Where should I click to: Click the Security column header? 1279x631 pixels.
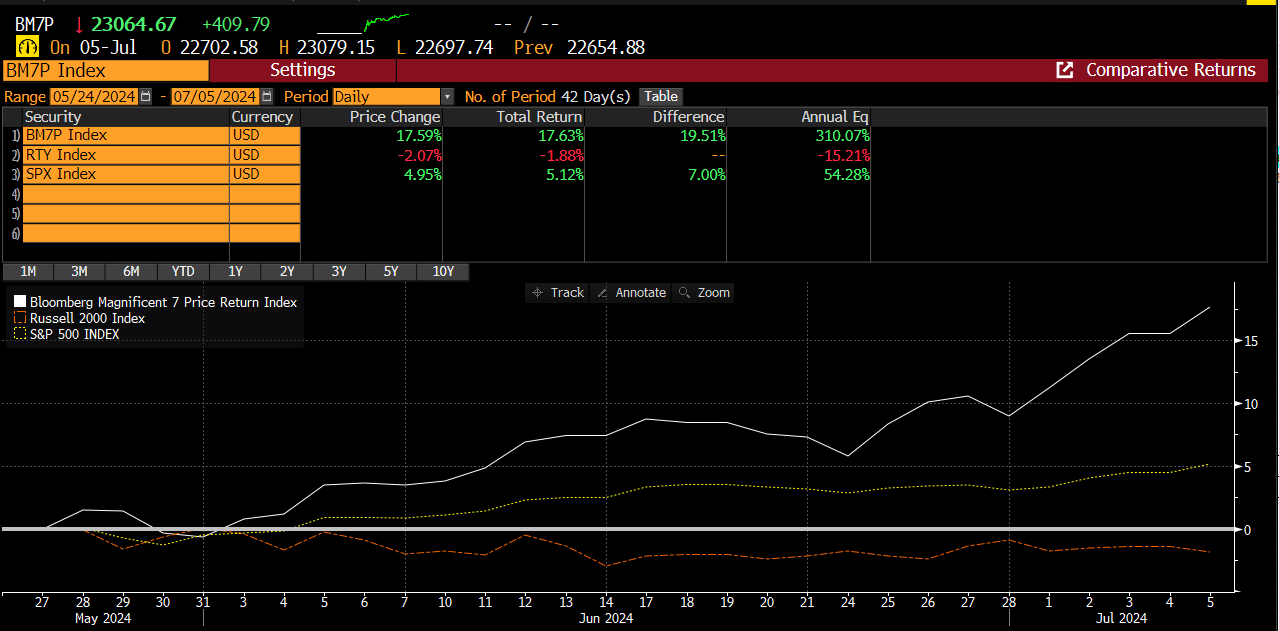125,117
